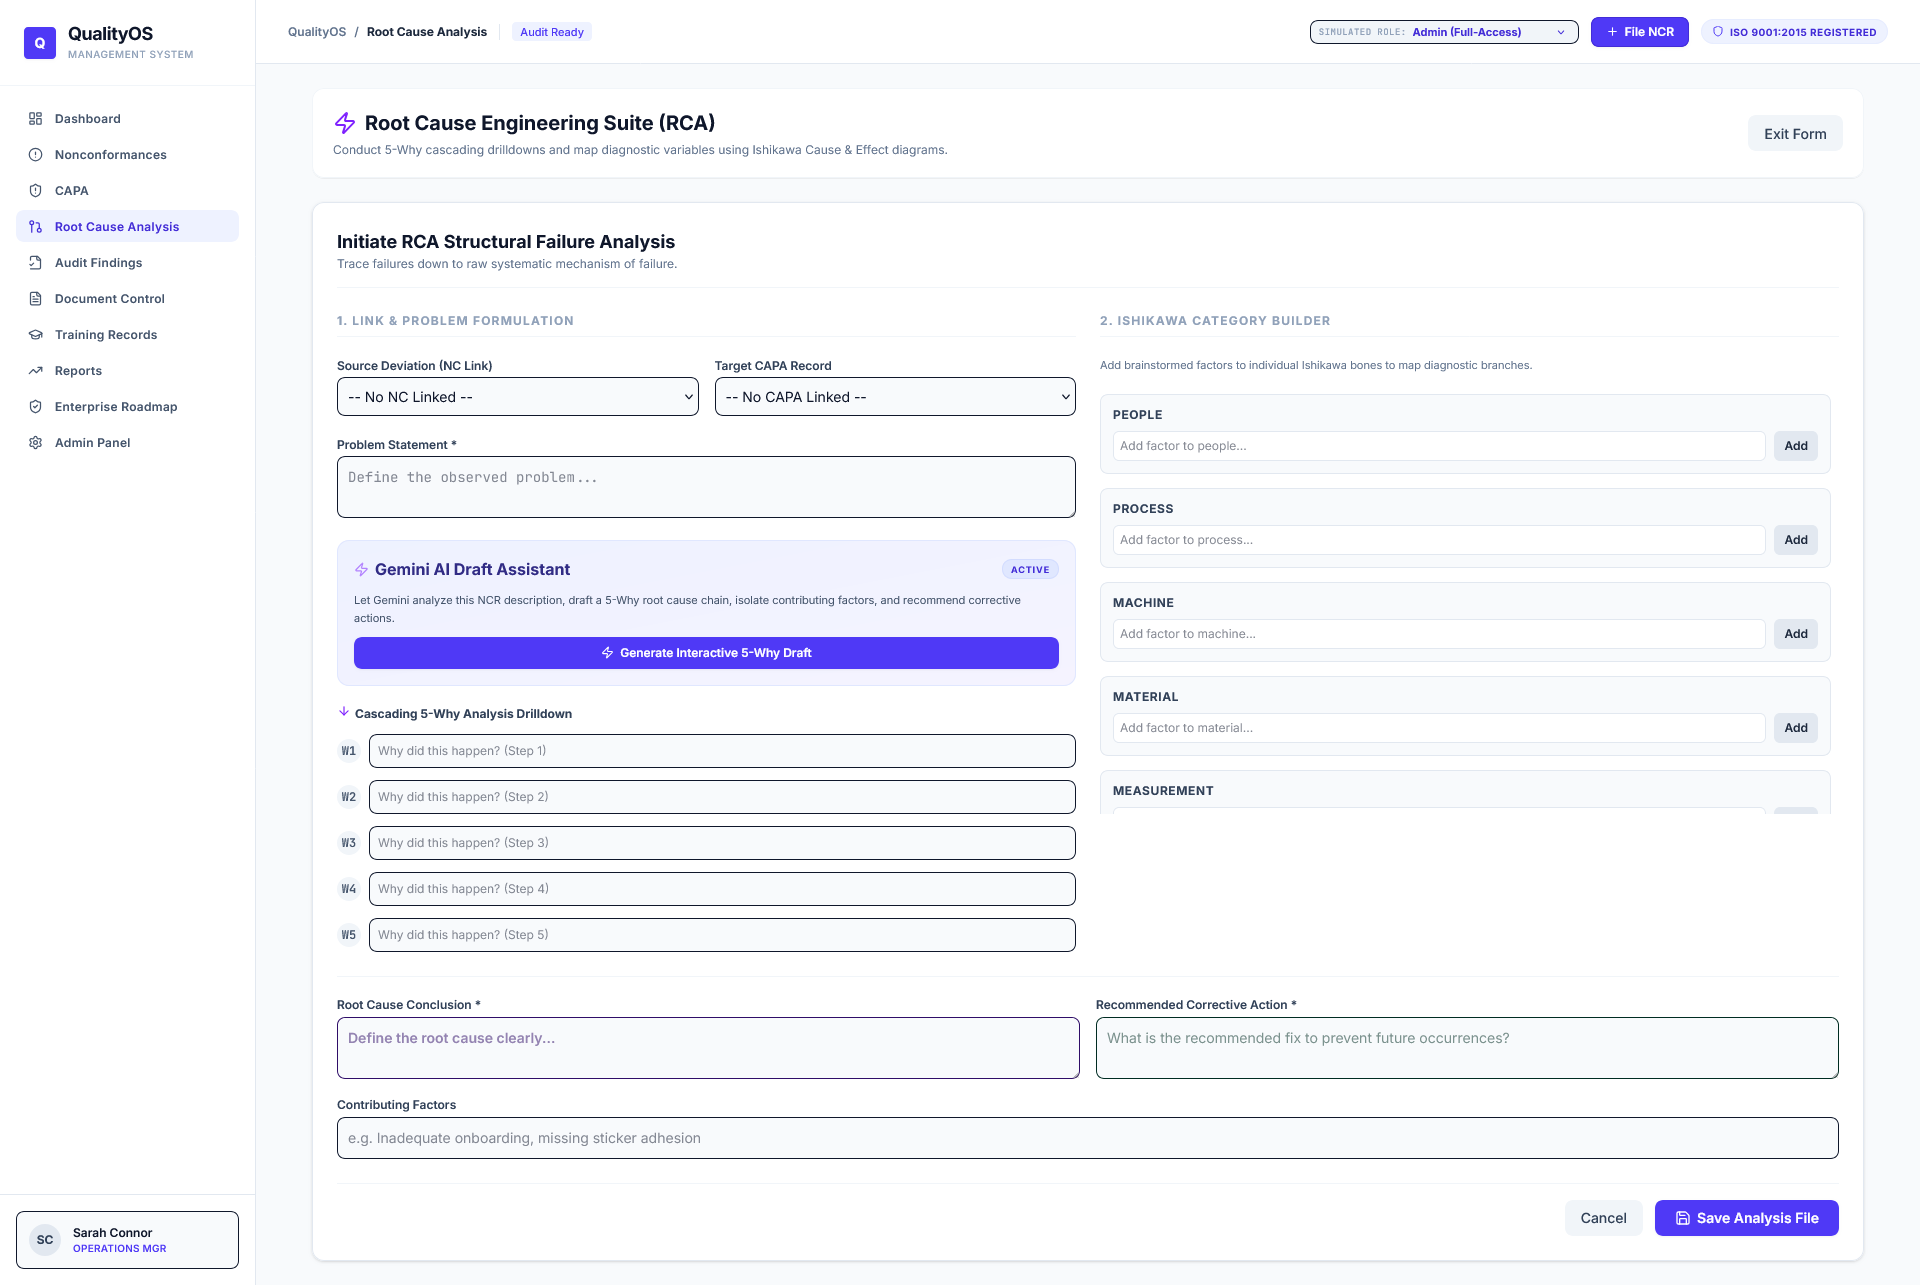The width and height of the screenshot is (1920, 1285).
Task: Open Dashboard in sidebar
Action: coord(127,119)
